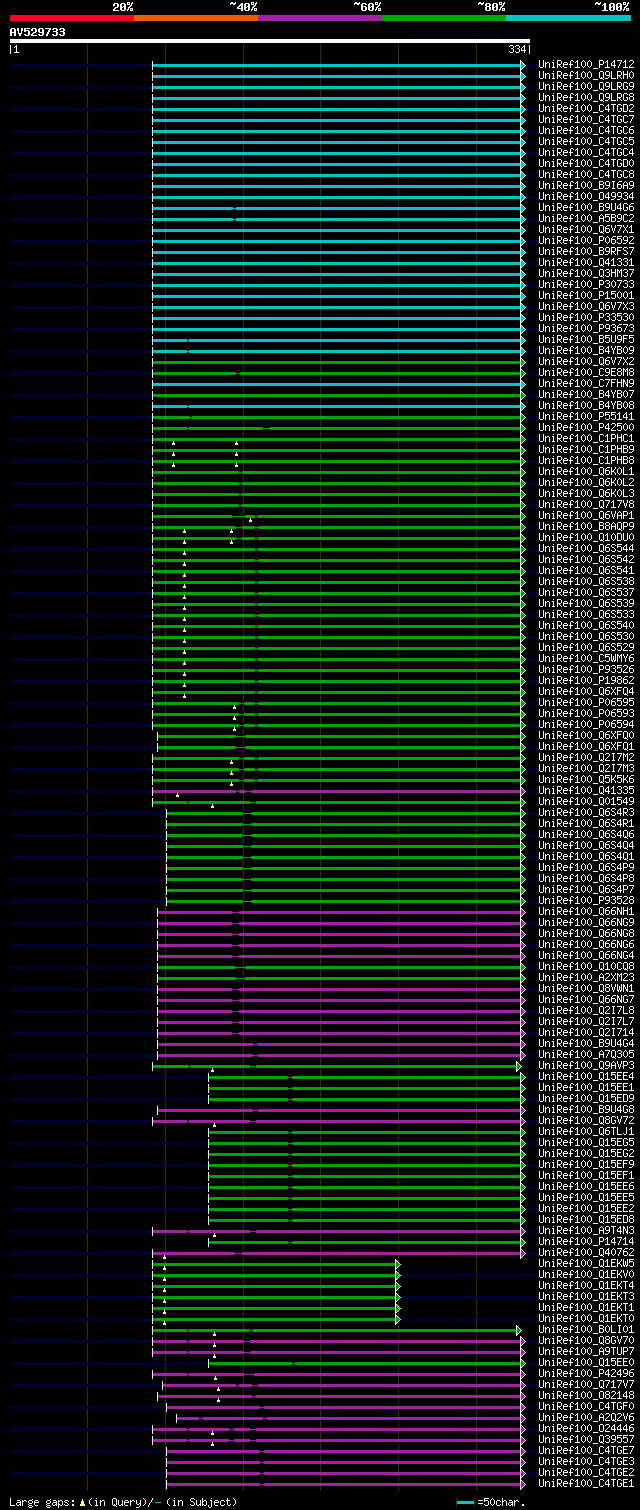Select label UniRef100_Q6S538
640x1510 pixels.
click(586, 581)
